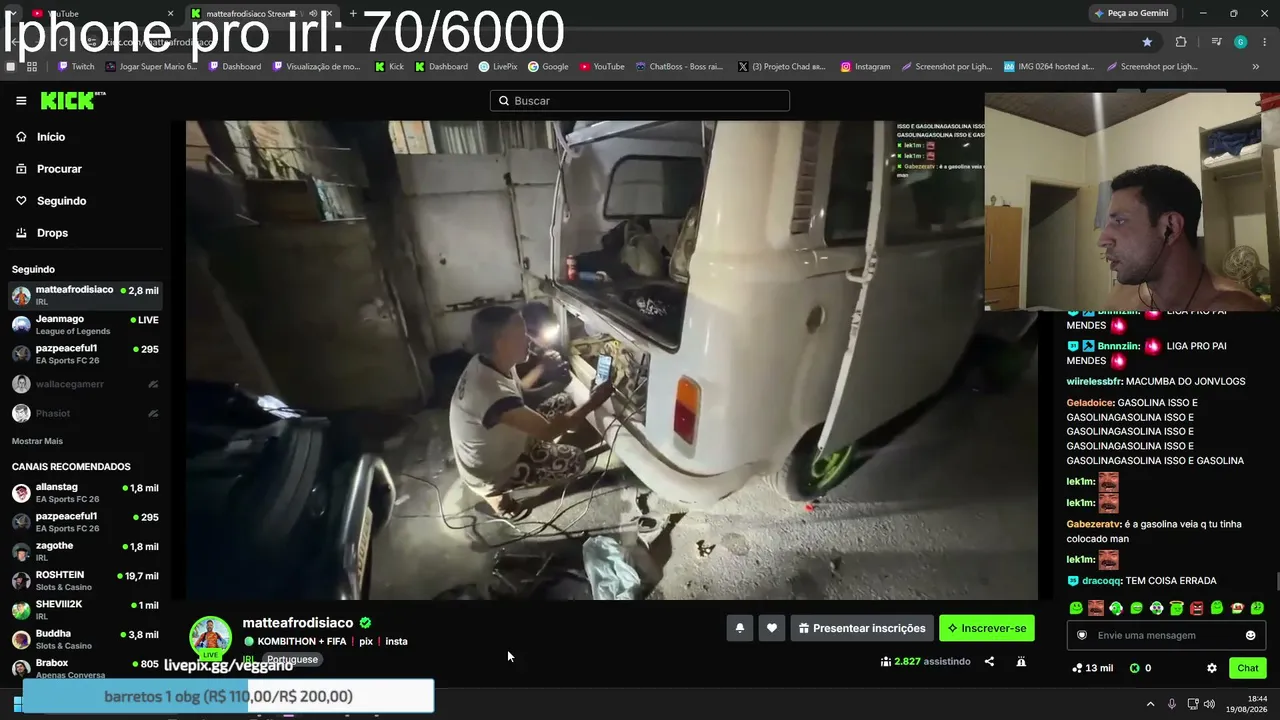Screen dimensions: 1280x720
Task: Focus the Buscar search field
Action: [x=640, y=101]
